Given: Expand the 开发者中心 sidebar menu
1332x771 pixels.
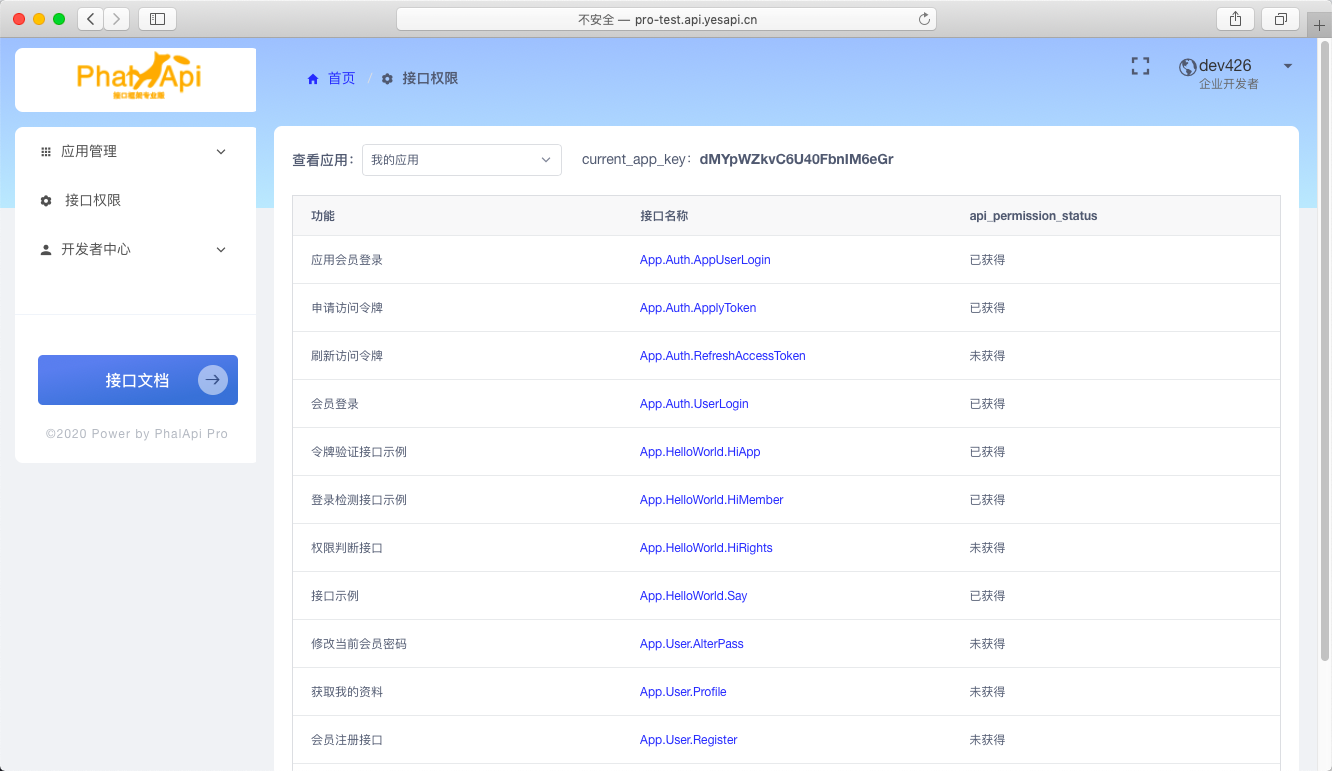Looking at the screenshot, I should click(x=135, y=250).
